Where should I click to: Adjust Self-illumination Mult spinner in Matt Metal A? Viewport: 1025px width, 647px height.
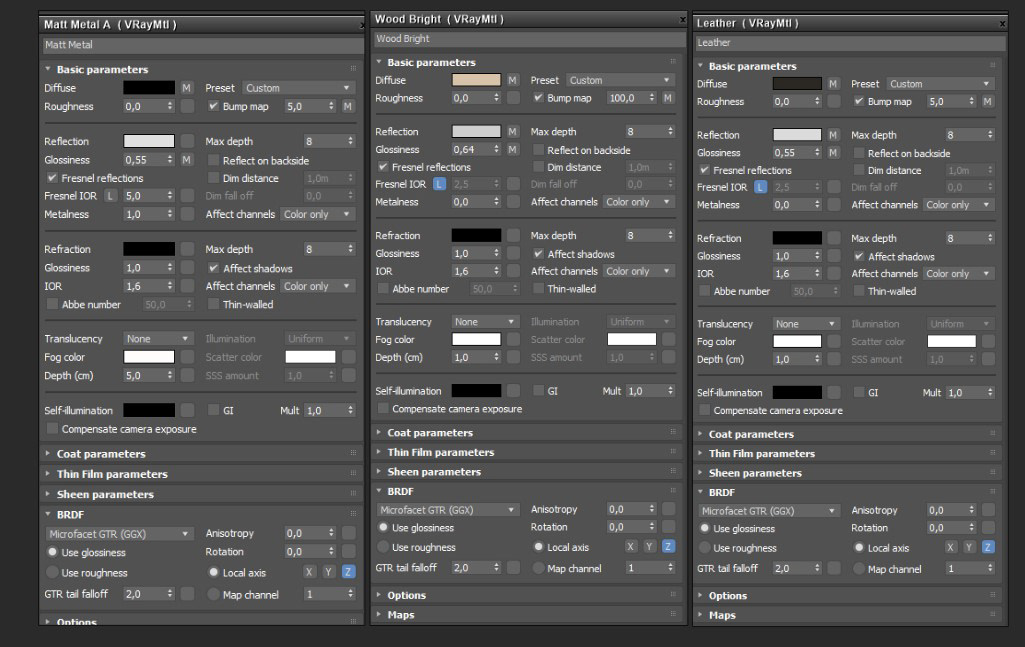pos(350,410)
